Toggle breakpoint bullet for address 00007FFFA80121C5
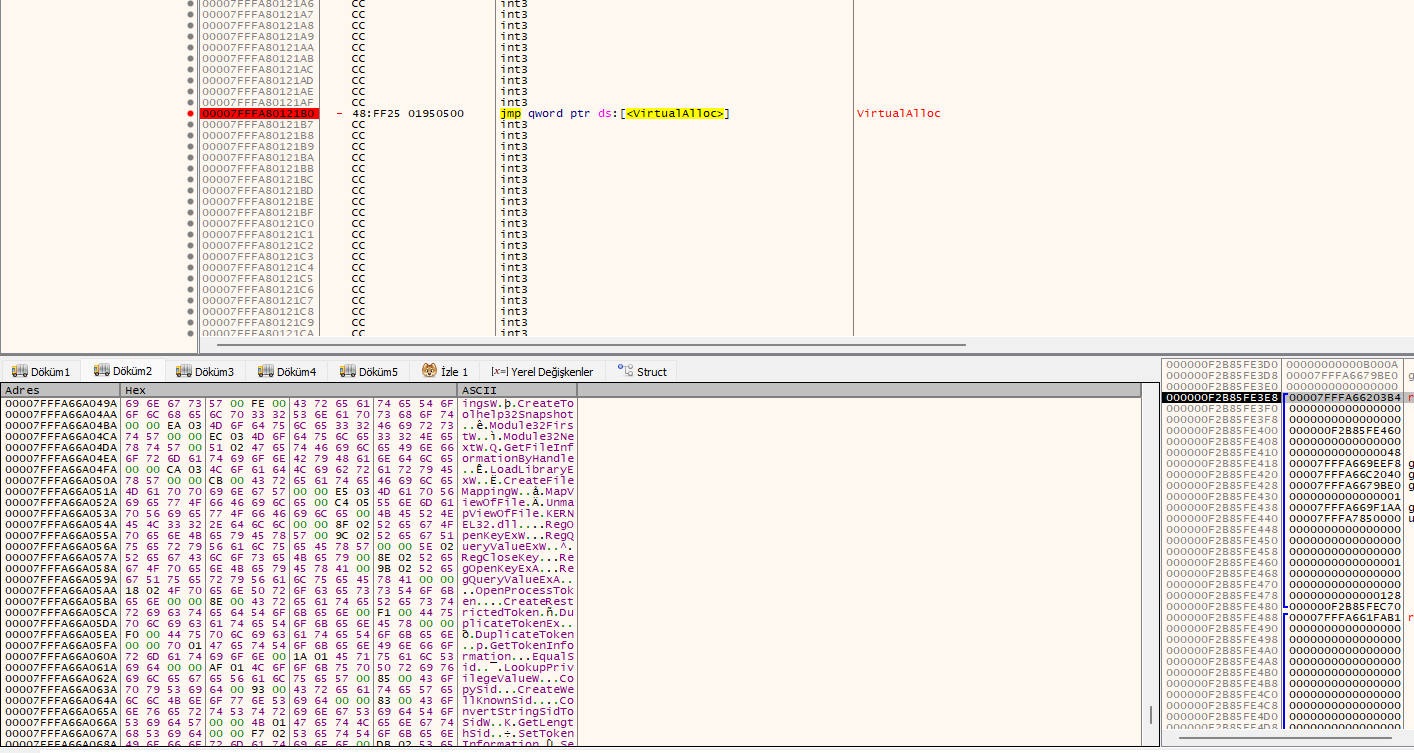This screenshot has width=1414, height=753. pyautogui.click(x=190, y=279)
